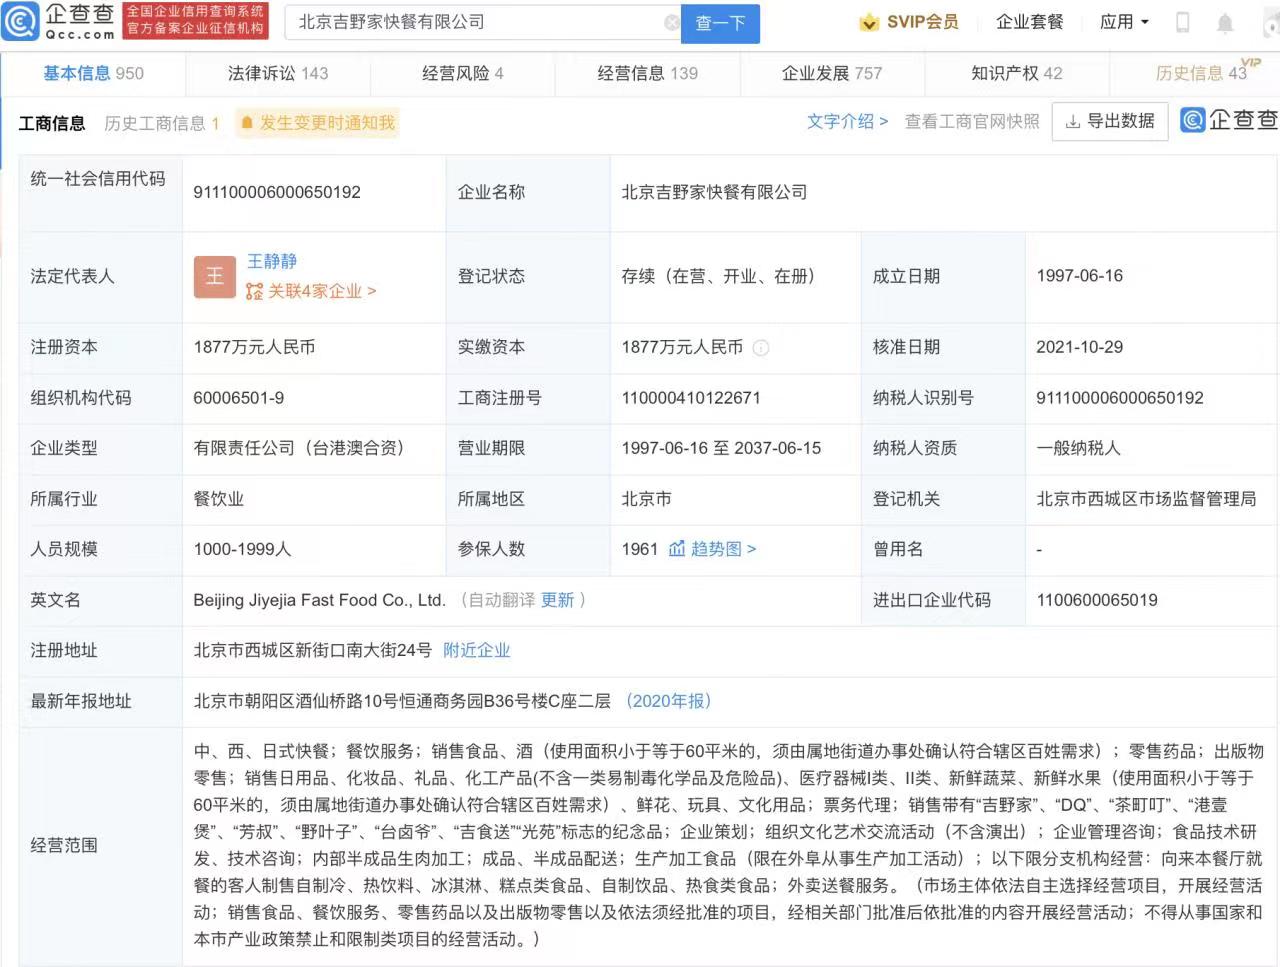Click the Qcc.com logo icon
This screenshot has height=967, width=1280.
click(21, 21)
